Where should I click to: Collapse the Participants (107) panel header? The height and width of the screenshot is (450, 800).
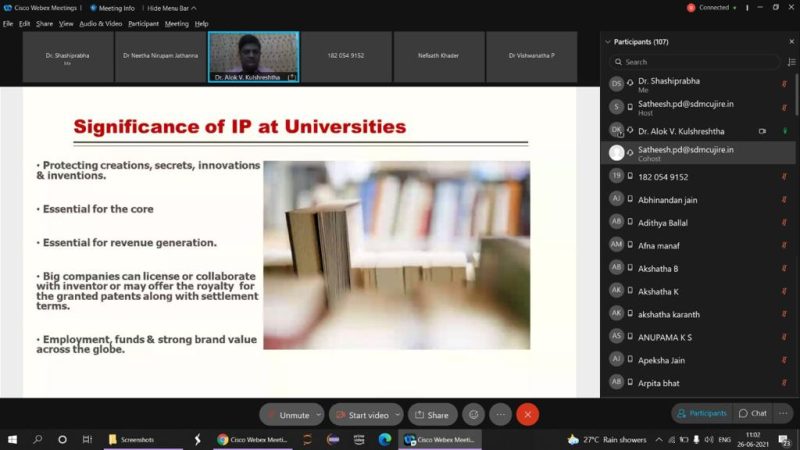coord(608,42)
